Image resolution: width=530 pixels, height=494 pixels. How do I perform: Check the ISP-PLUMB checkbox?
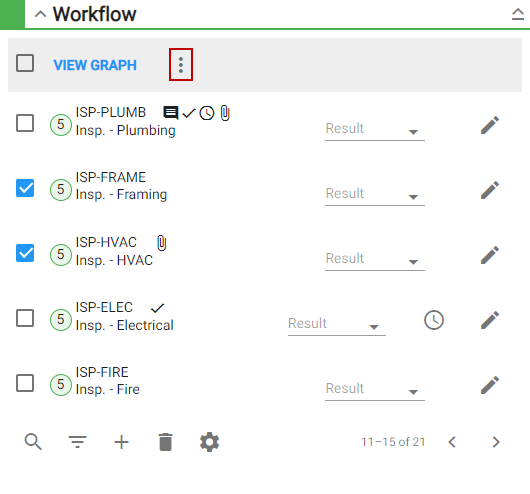pos(25,123)
